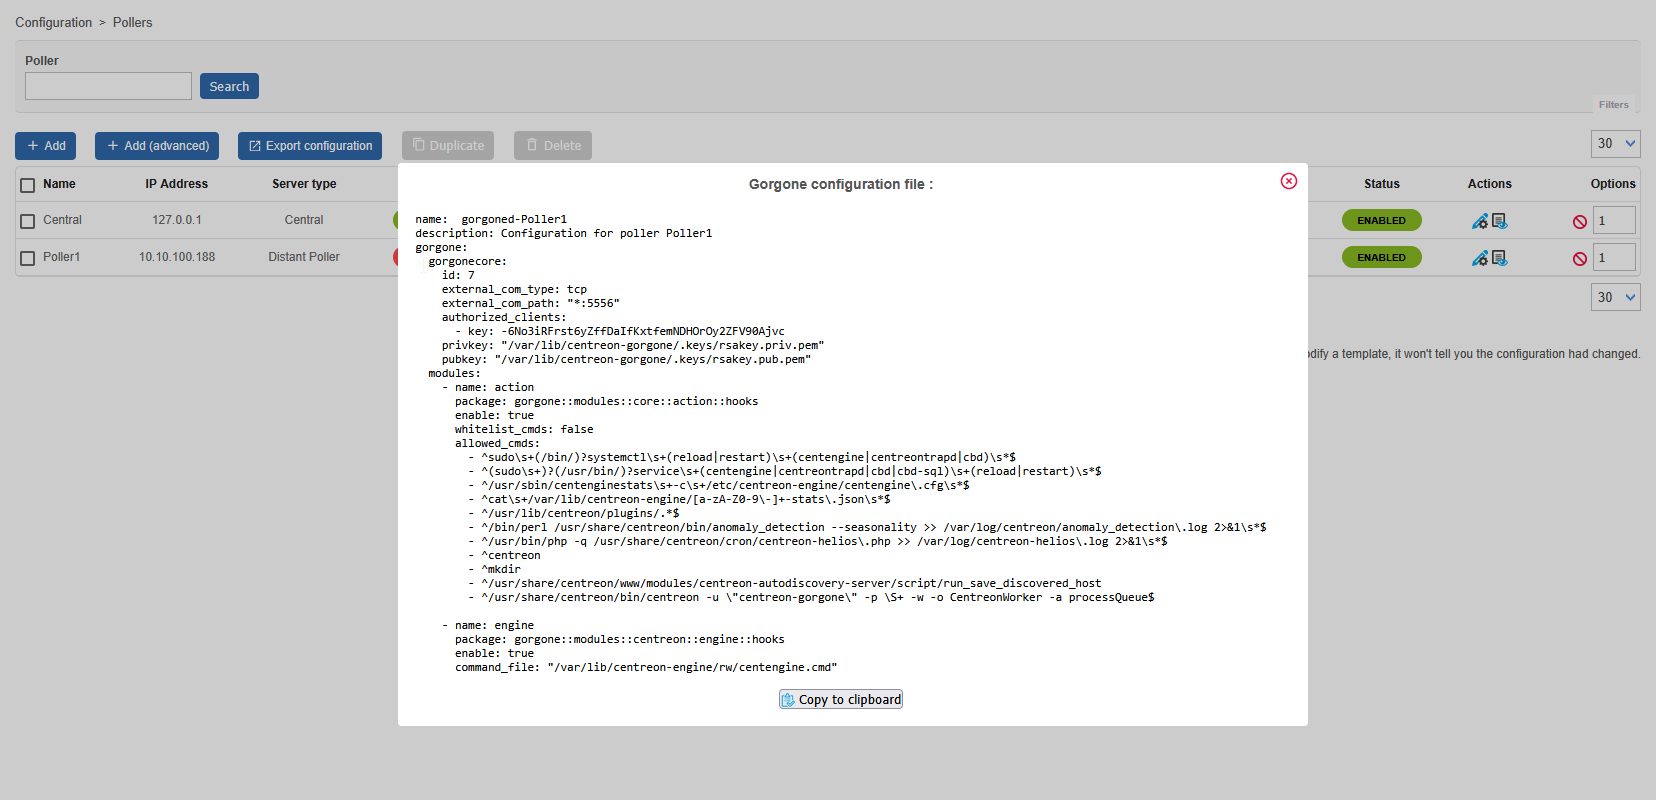Screen dimensions: 1656x800
Task: Click ENABLED status badge for Central
Action: coord(1381,220)
